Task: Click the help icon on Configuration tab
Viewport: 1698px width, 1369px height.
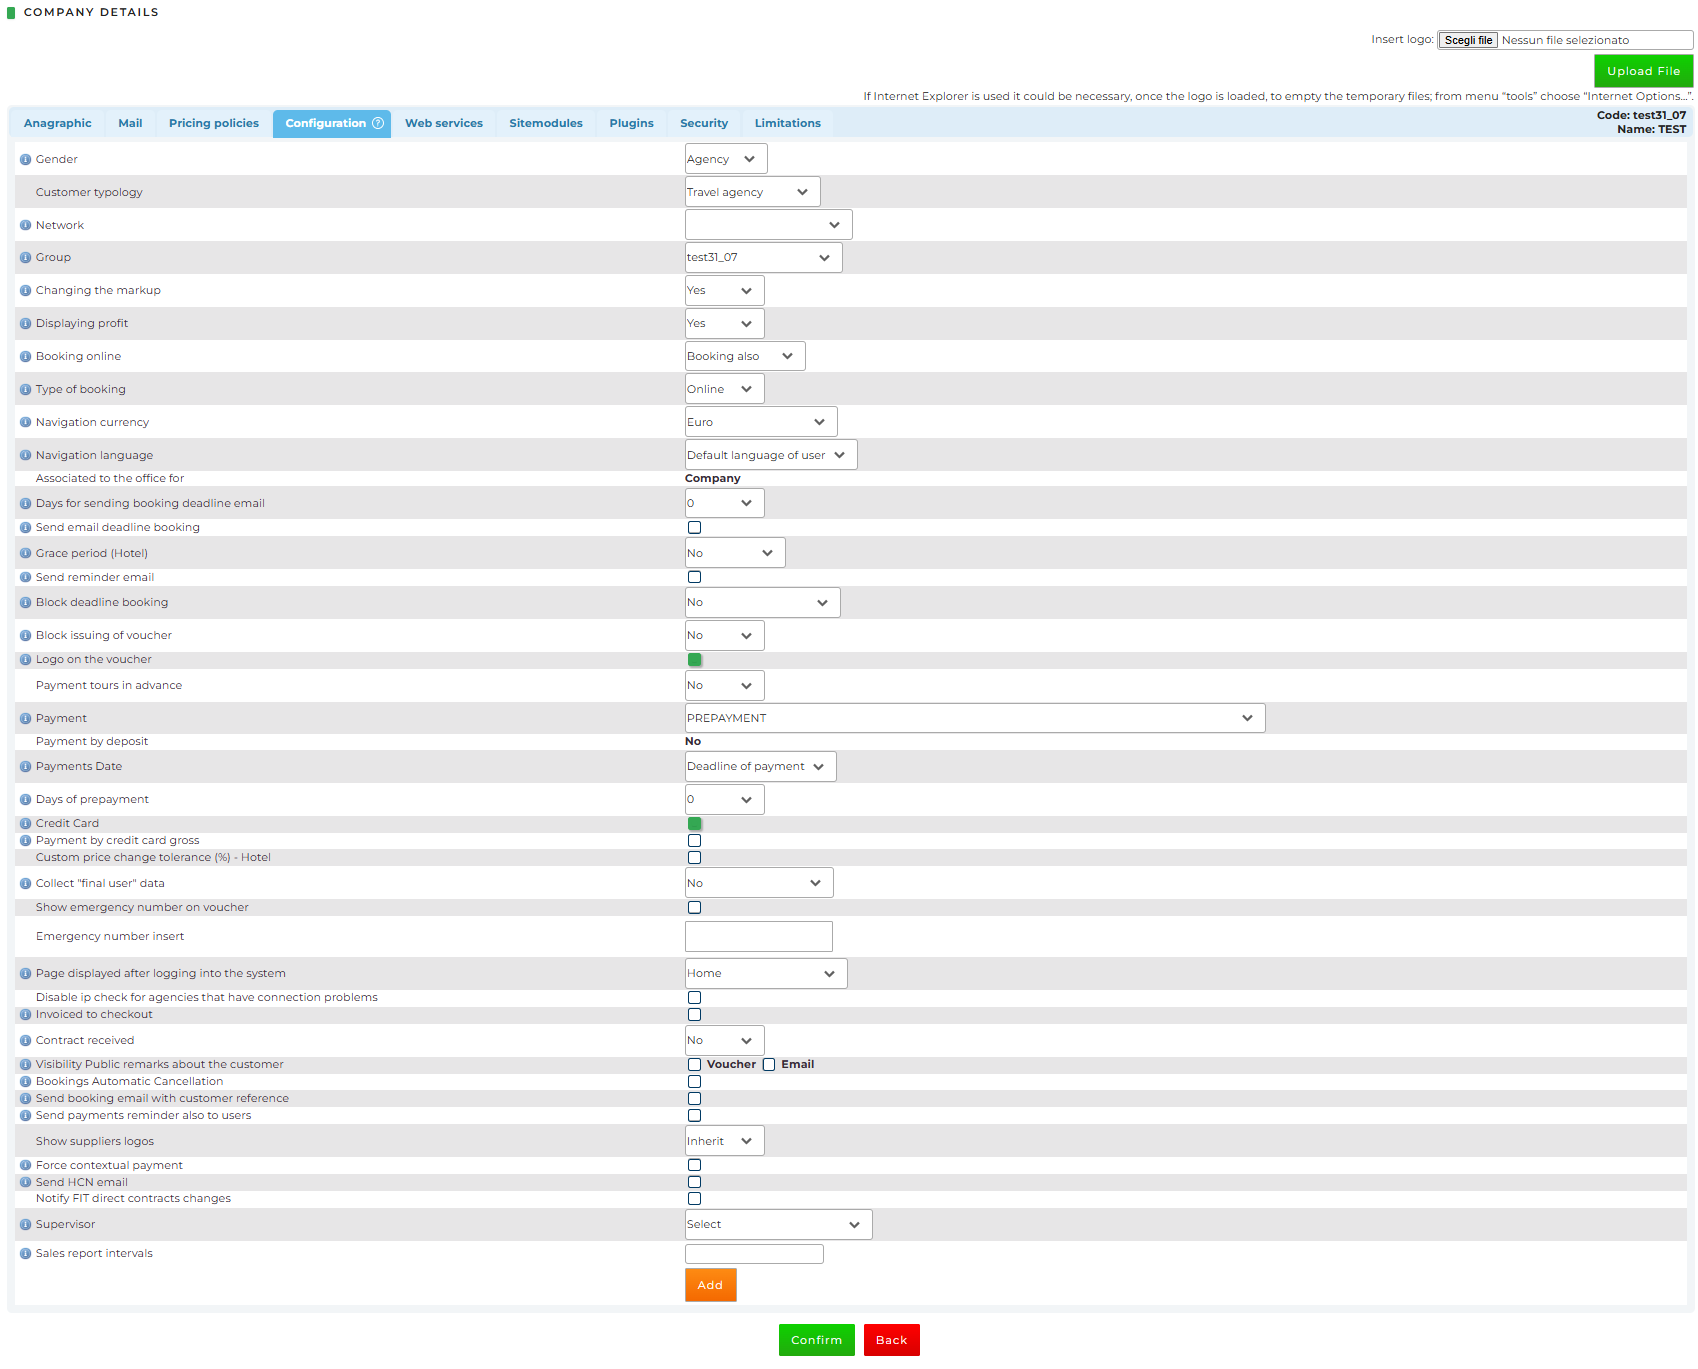Action: pyautogui.click(x=378, y=124)
